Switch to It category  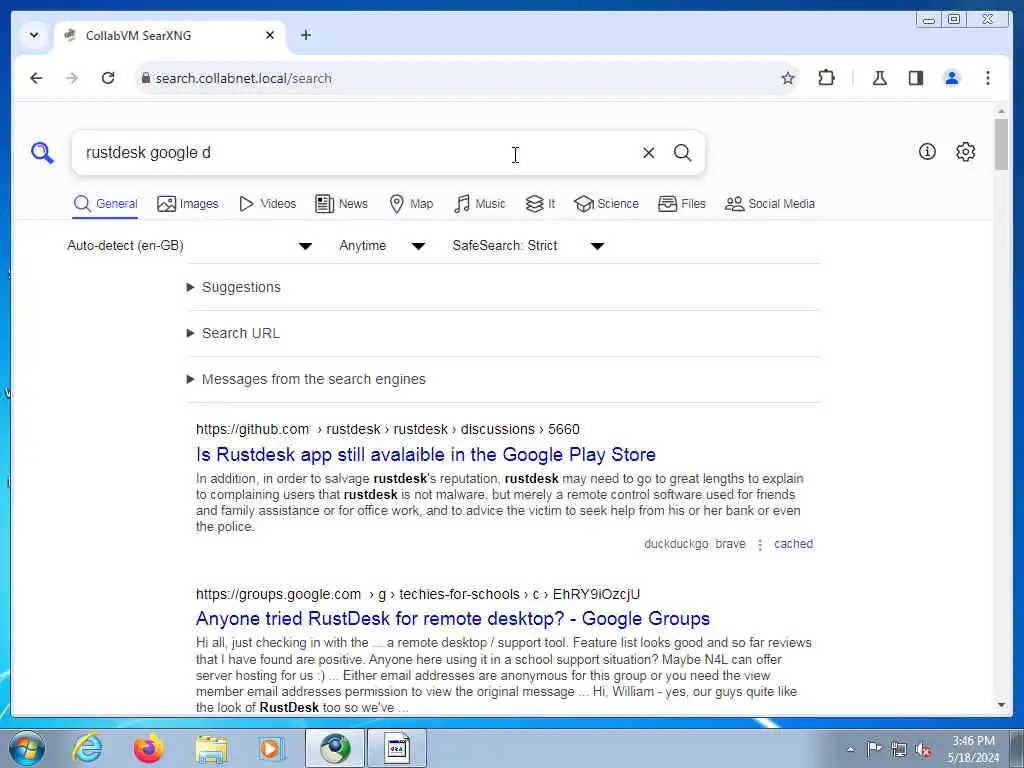540,204
